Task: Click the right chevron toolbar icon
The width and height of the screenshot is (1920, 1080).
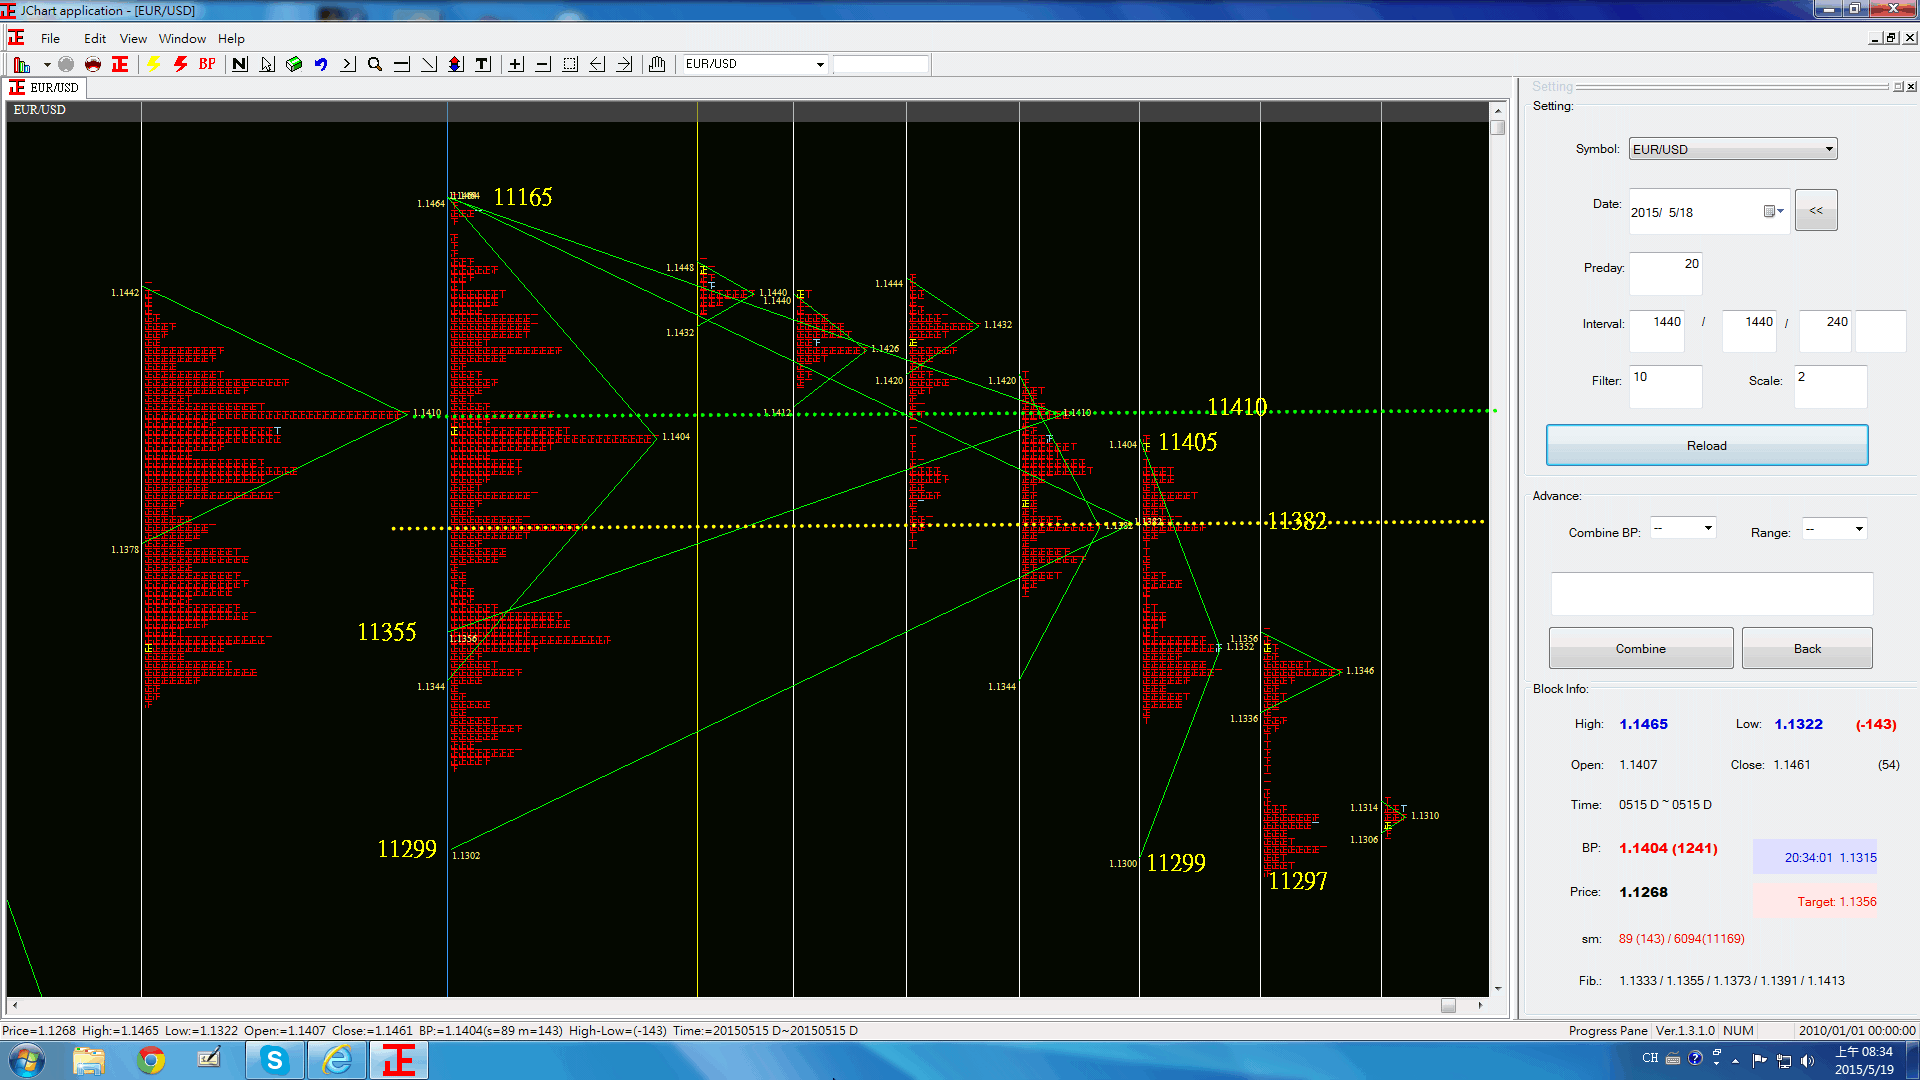Action: pos(348,65)
